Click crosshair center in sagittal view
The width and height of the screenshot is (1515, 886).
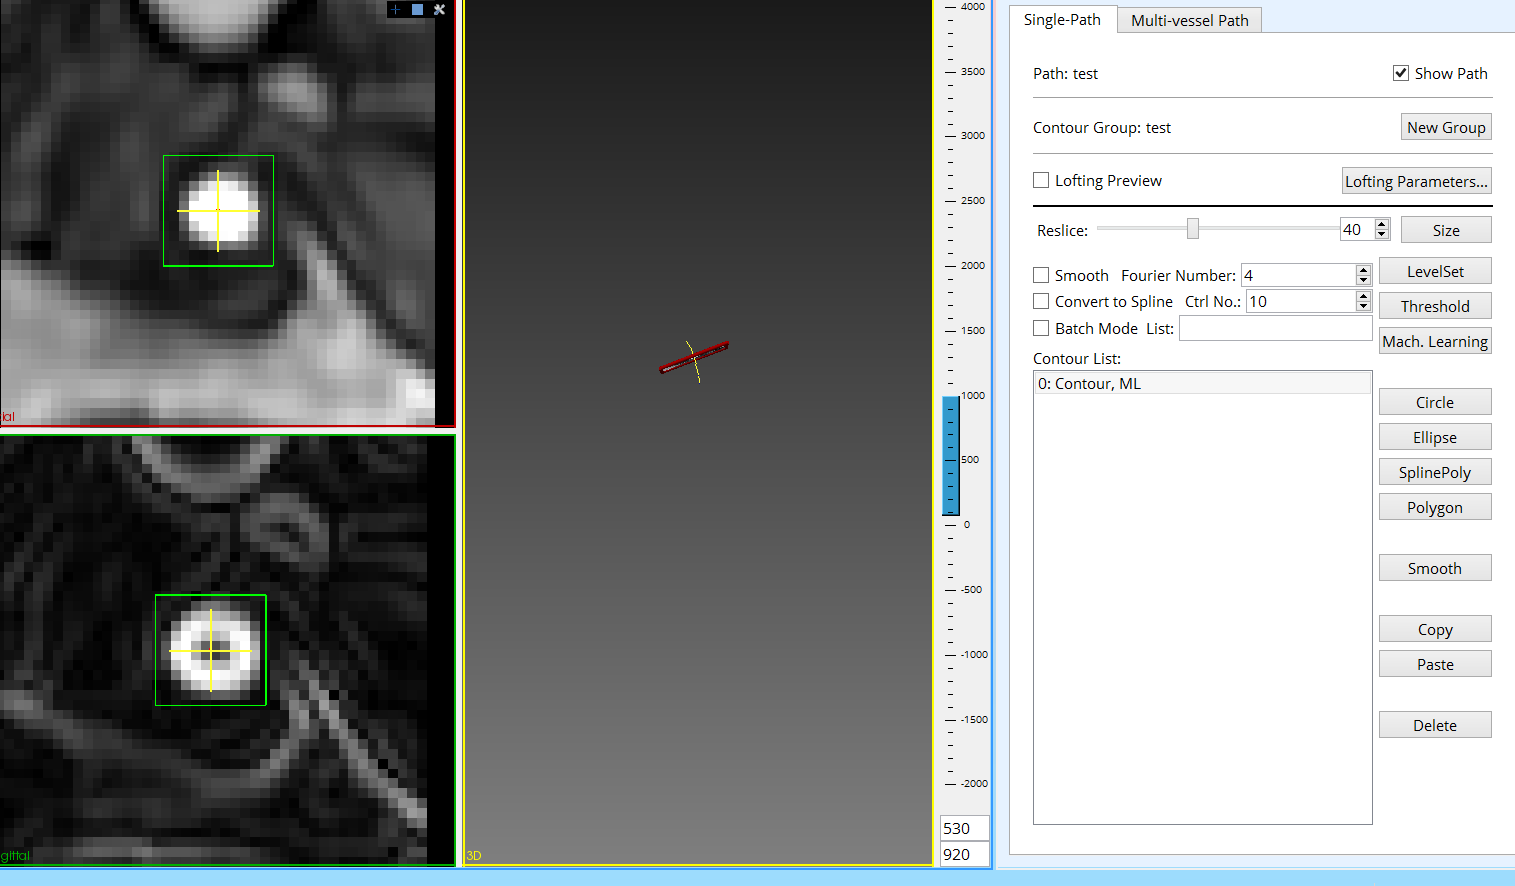coord(211,651)
